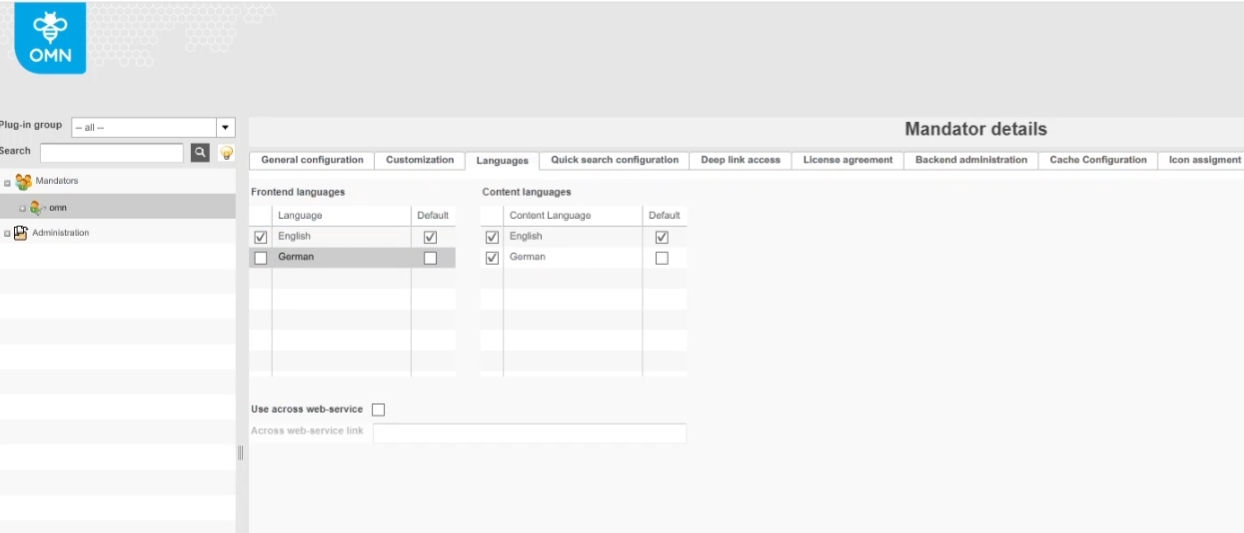Open the Plug-in group dropdown
The image size is (1244, 533).
(x=225, y=127)
